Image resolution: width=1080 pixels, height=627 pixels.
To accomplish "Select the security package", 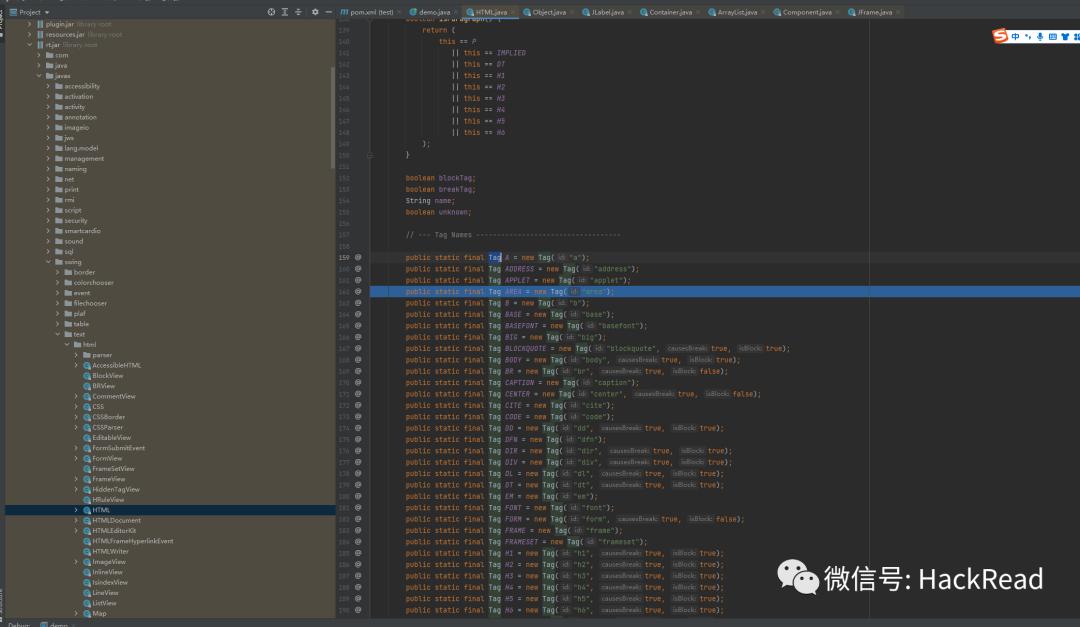I will 76,220.
